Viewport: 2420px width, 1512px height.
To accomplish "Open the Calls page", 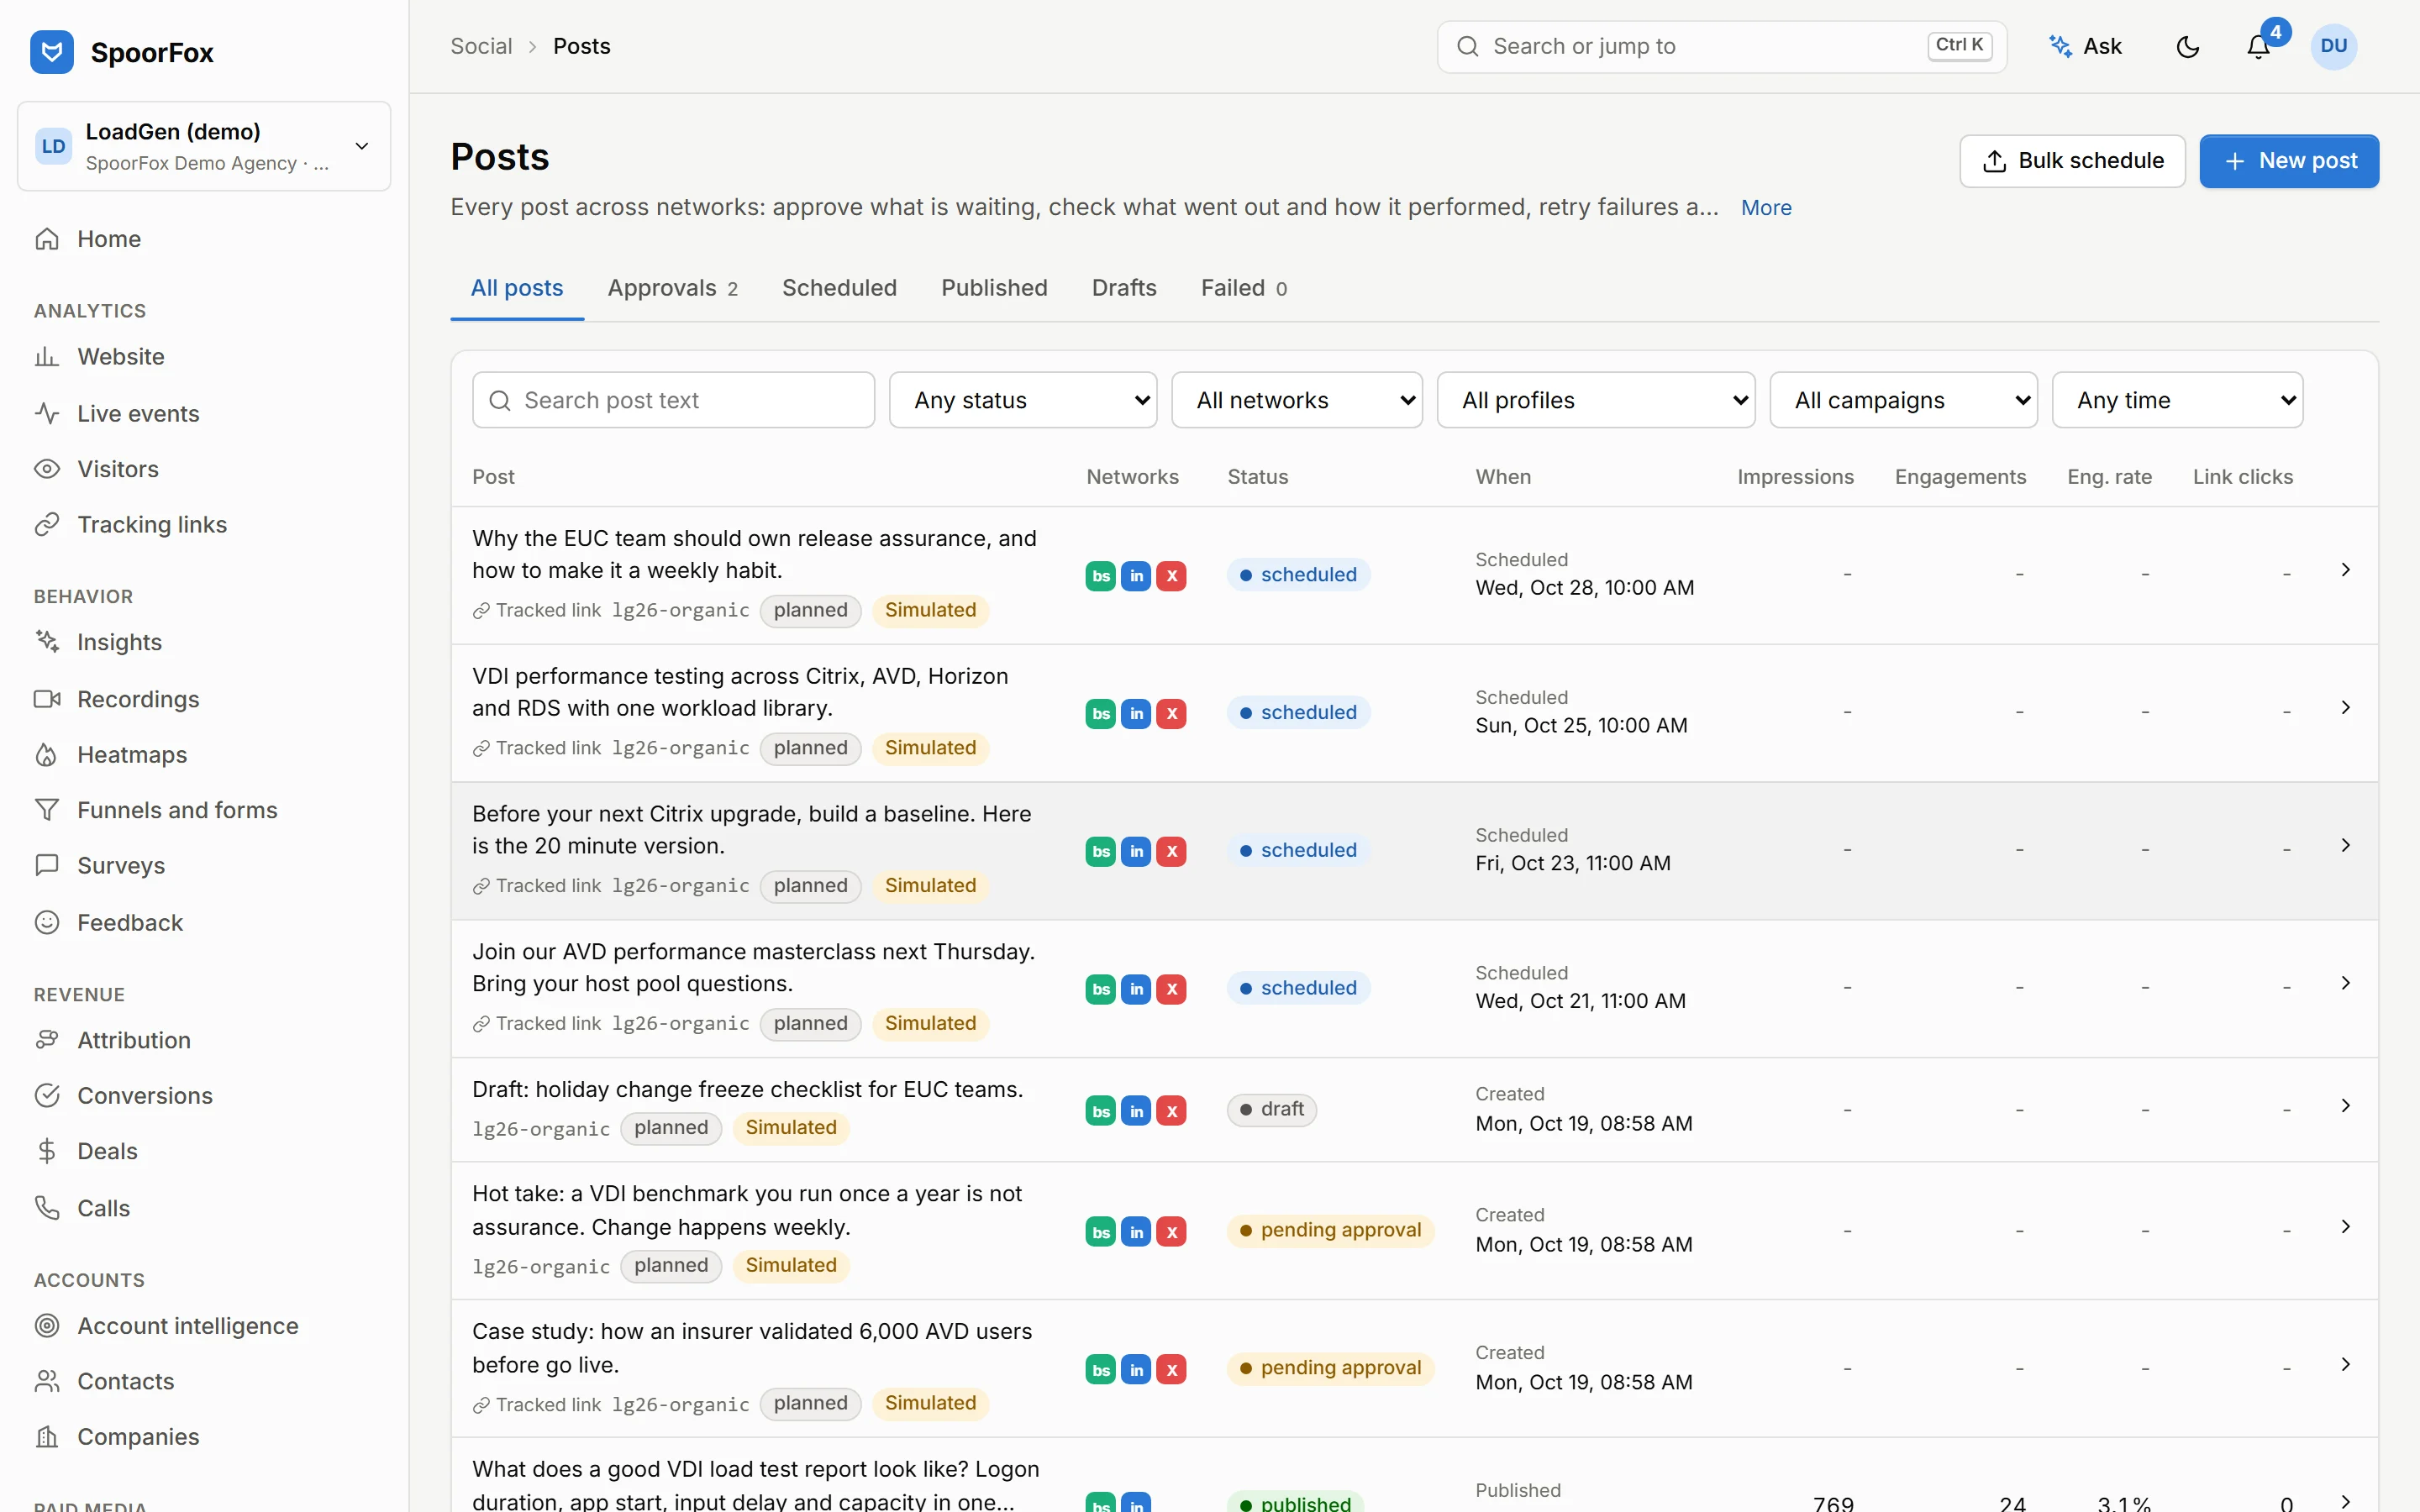I will pyautogui.click(x=204, y=1208).
